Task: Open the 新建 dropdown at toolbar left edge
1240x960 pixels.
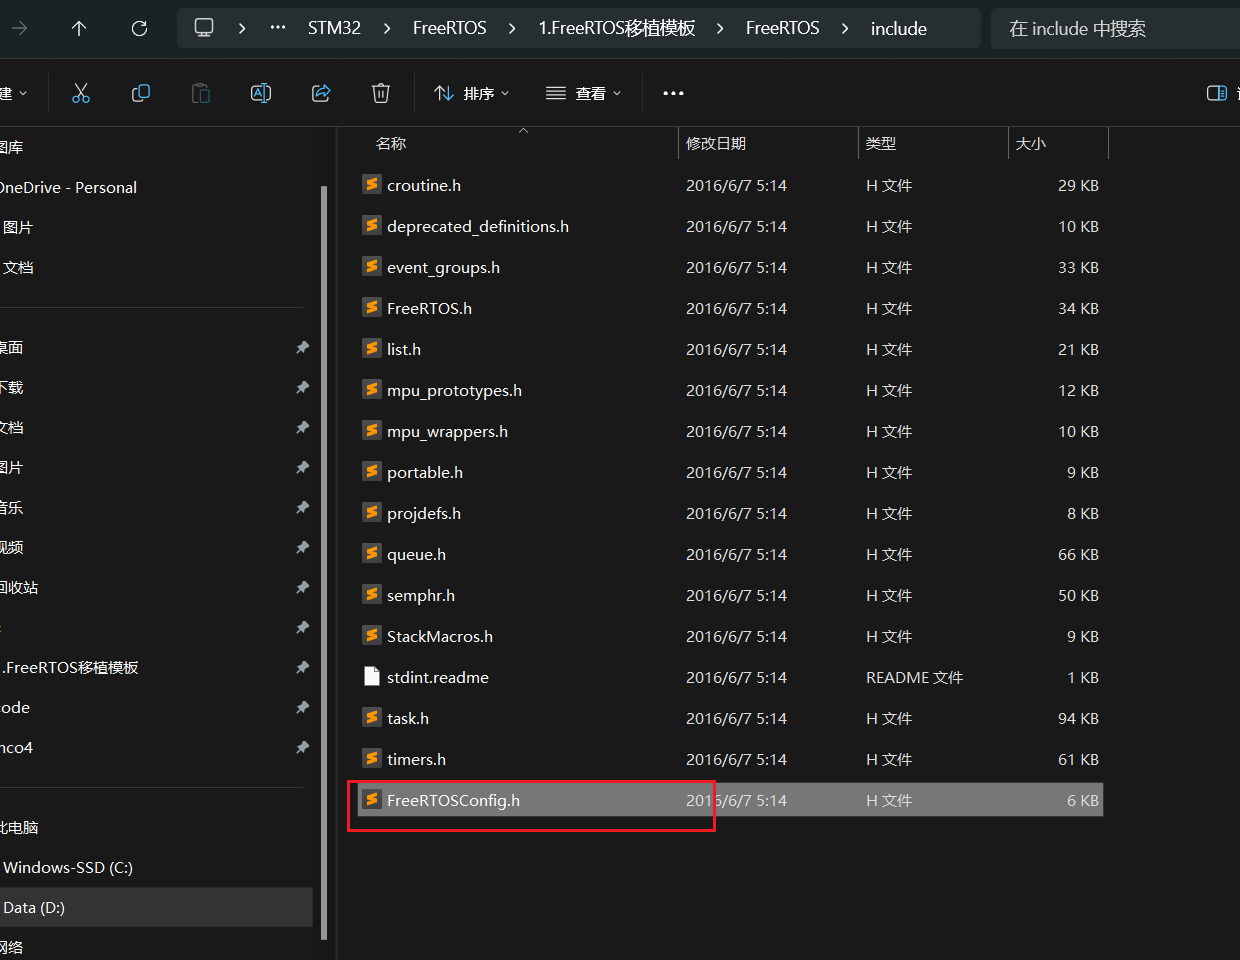Action: (14, 93)
